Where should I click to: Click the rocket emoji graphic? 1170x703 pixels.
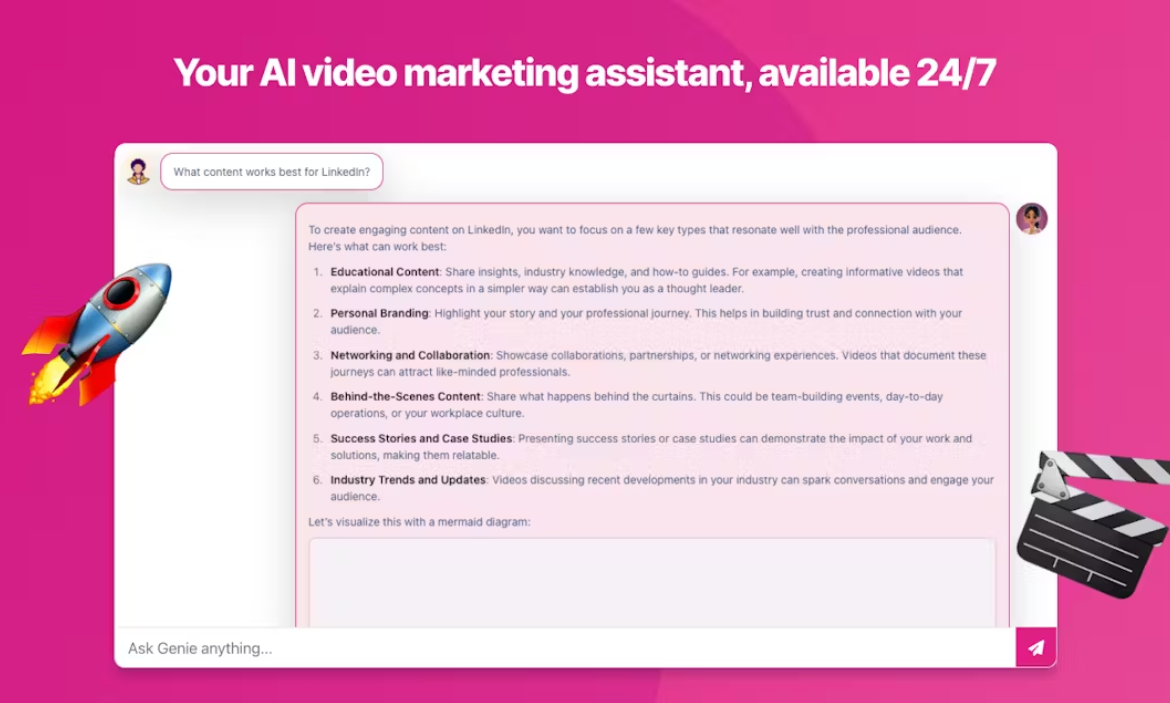pyautogui.click(x=97, y=334)
